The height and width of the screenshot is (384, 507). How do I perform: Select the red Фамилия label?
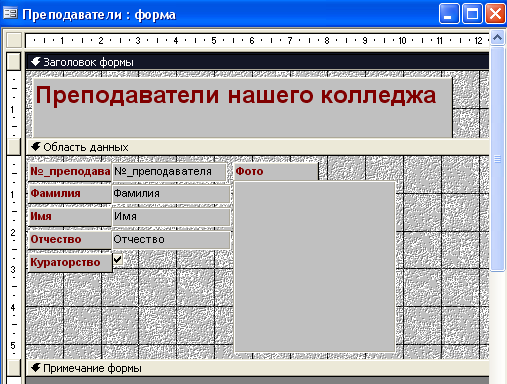point(70,194)
